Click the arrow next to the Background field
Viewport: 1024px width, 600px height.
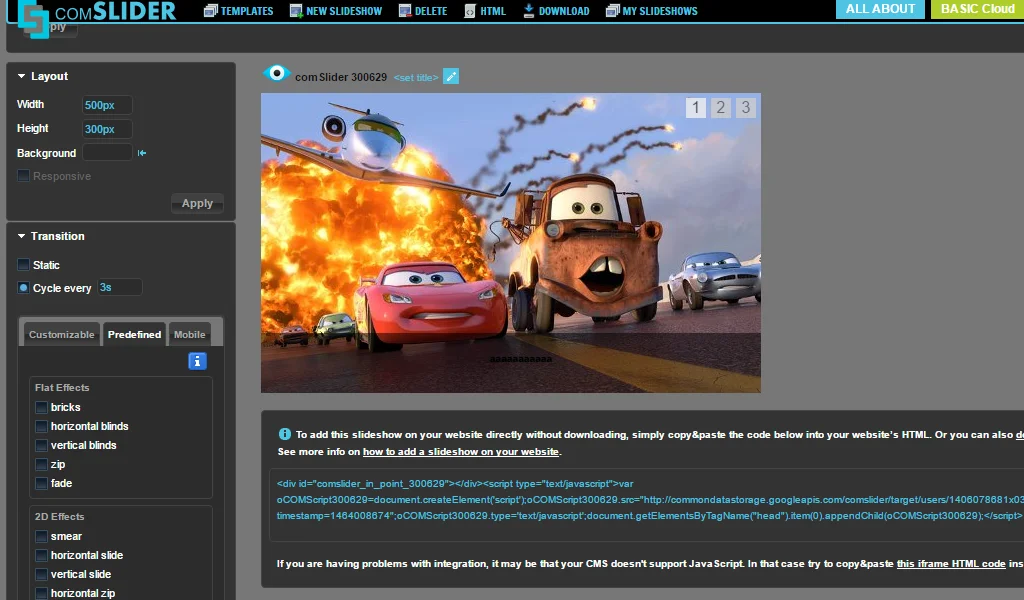(141, 152)
